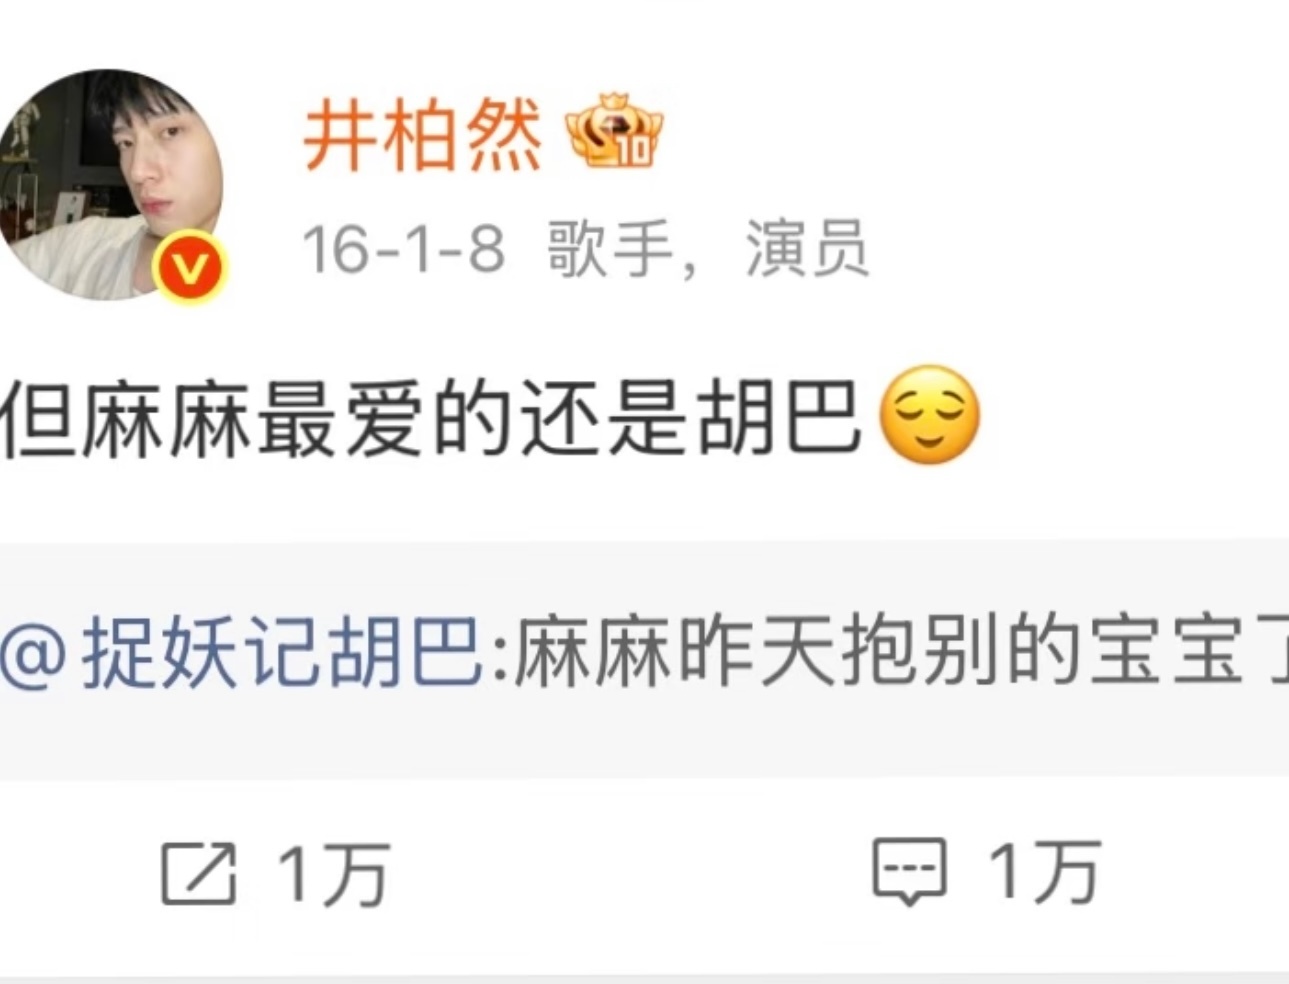Screen dimensions: 1289x984
Task: Tap the gold crown membership badge
Action: coord(614,130)
